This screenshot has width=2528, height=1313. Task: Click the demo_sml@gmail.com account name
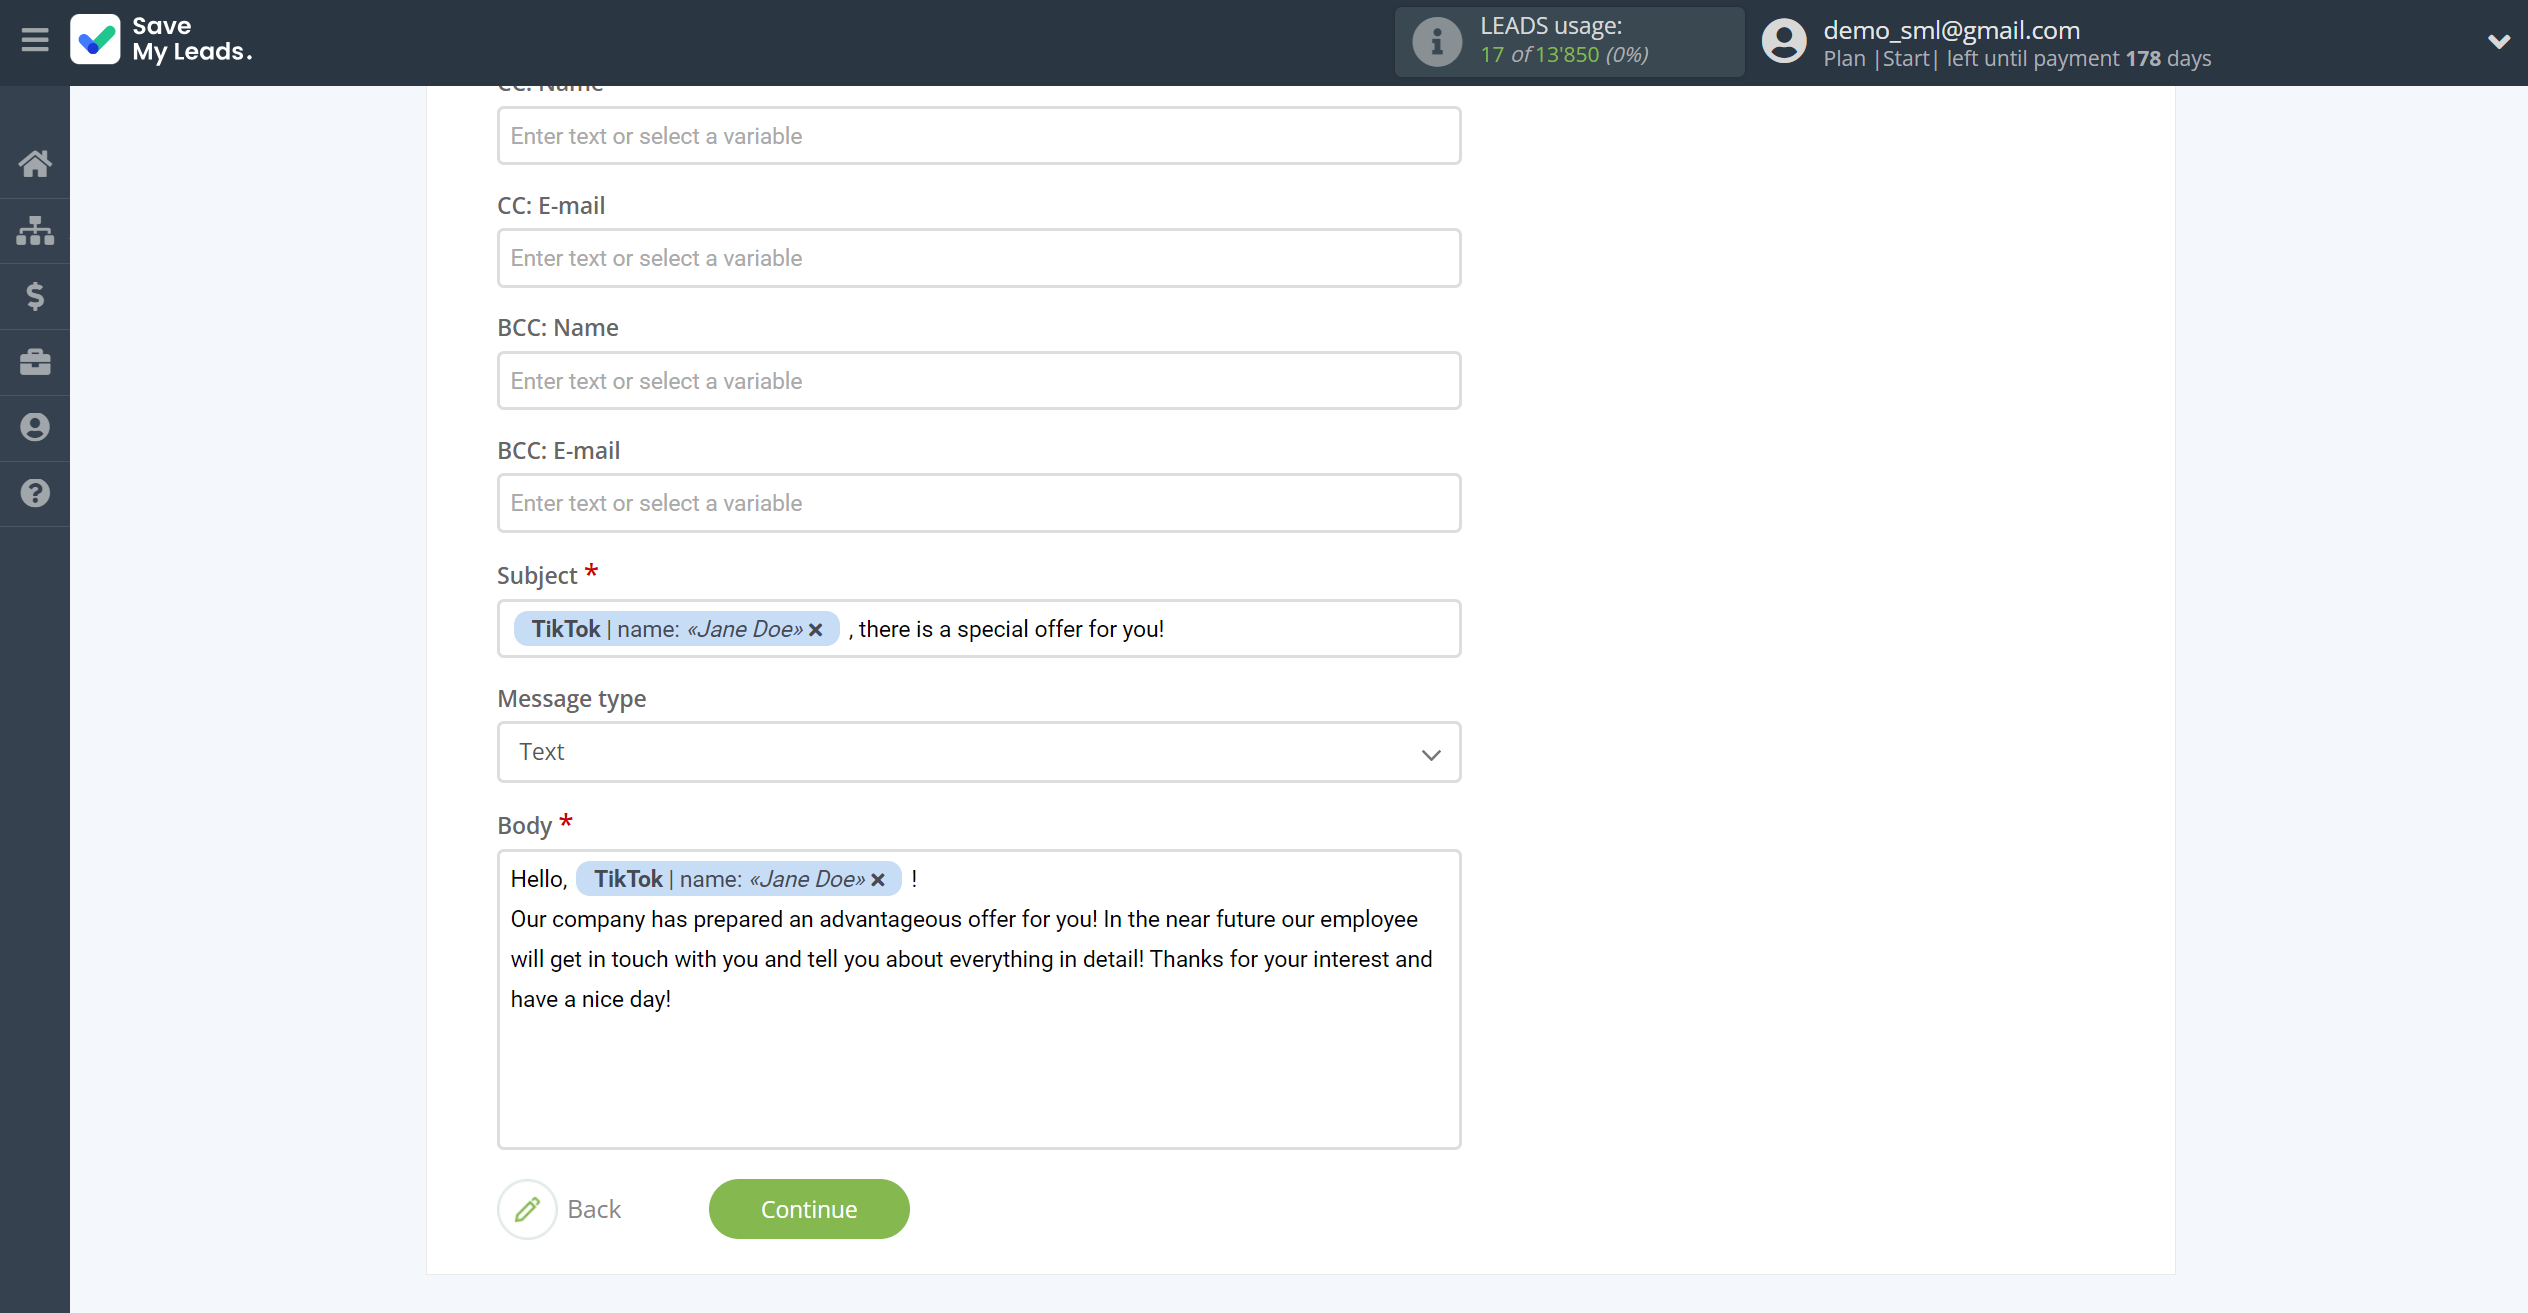(1951, 30)
